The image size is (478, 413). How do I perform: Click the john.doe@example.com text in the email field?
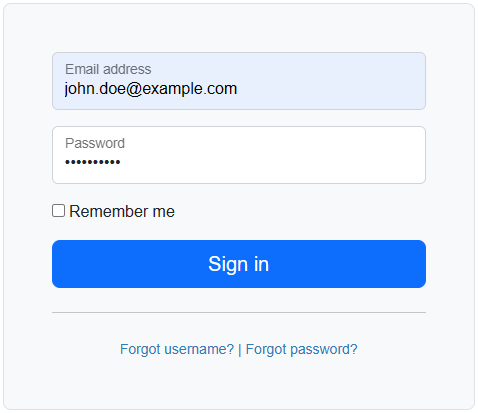(x=151, y=89)
